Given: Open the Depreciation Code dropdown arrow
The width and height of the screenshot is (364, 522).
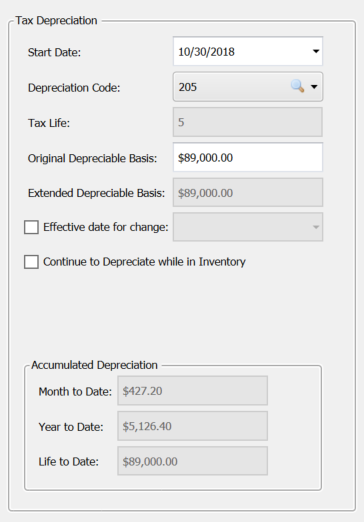Looking at the screenshot, I should [314, 87].
